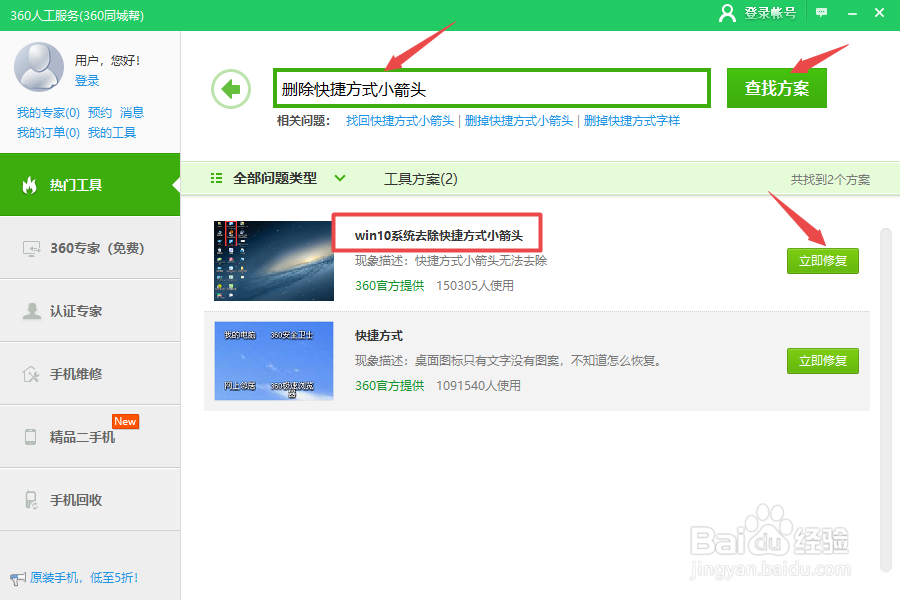Image resolution: width=900 pixels, height=600 pixels.
Task: Click related question 删掉快捷方式字样
Action: [x=632, y=121]
